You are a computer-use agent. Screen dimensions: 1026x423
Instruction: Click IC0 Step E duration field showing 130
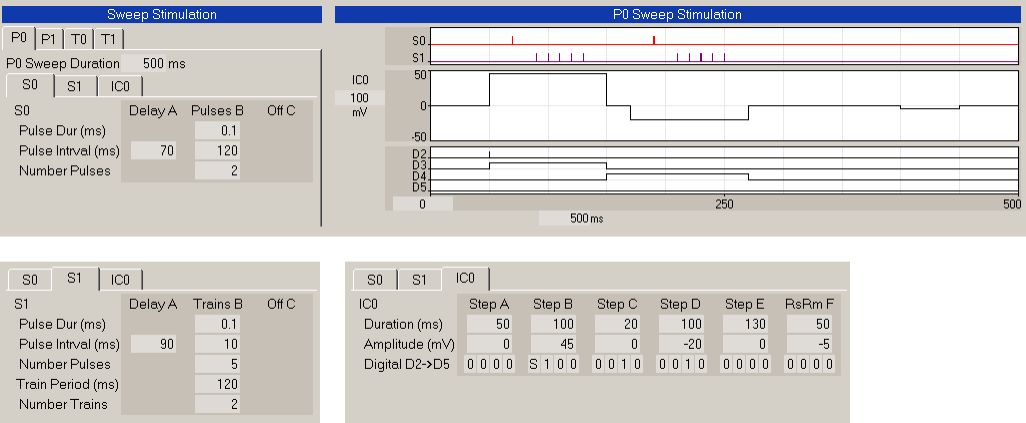coord(746,324)
